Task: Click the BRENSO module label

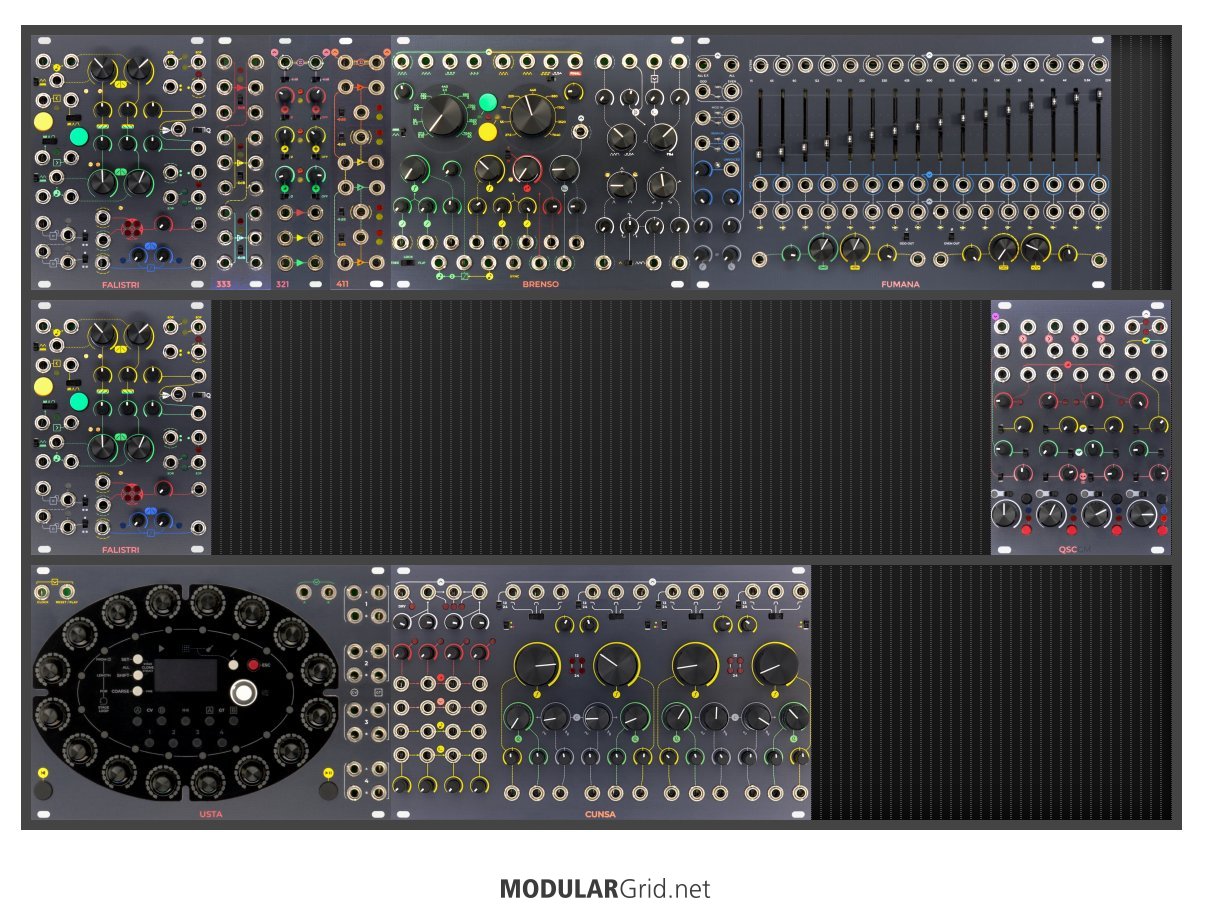Action: tap(541, 284)
